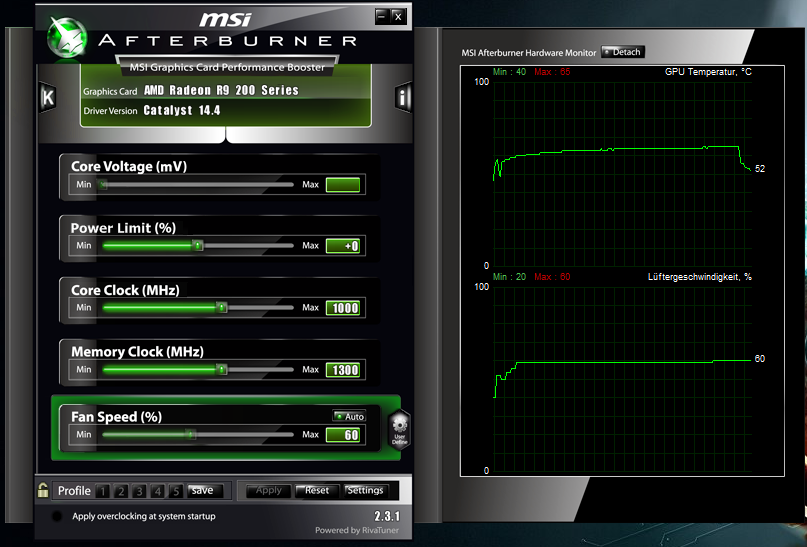Click the Memory Clock 1300 value field

click(x=343, y=369)
